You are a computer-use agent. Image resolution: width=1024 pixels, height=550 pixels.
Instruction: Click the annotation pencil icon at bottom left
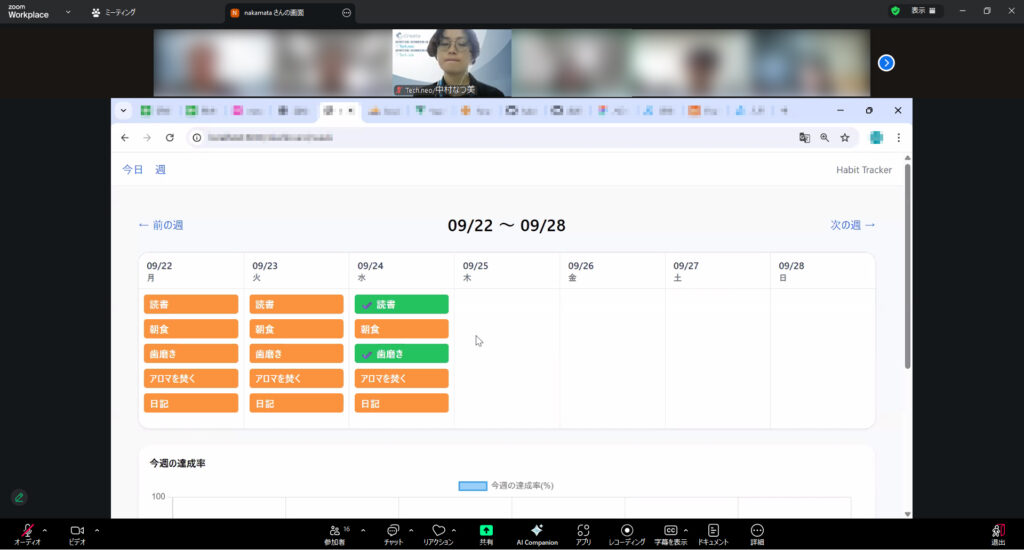(19, 497)
